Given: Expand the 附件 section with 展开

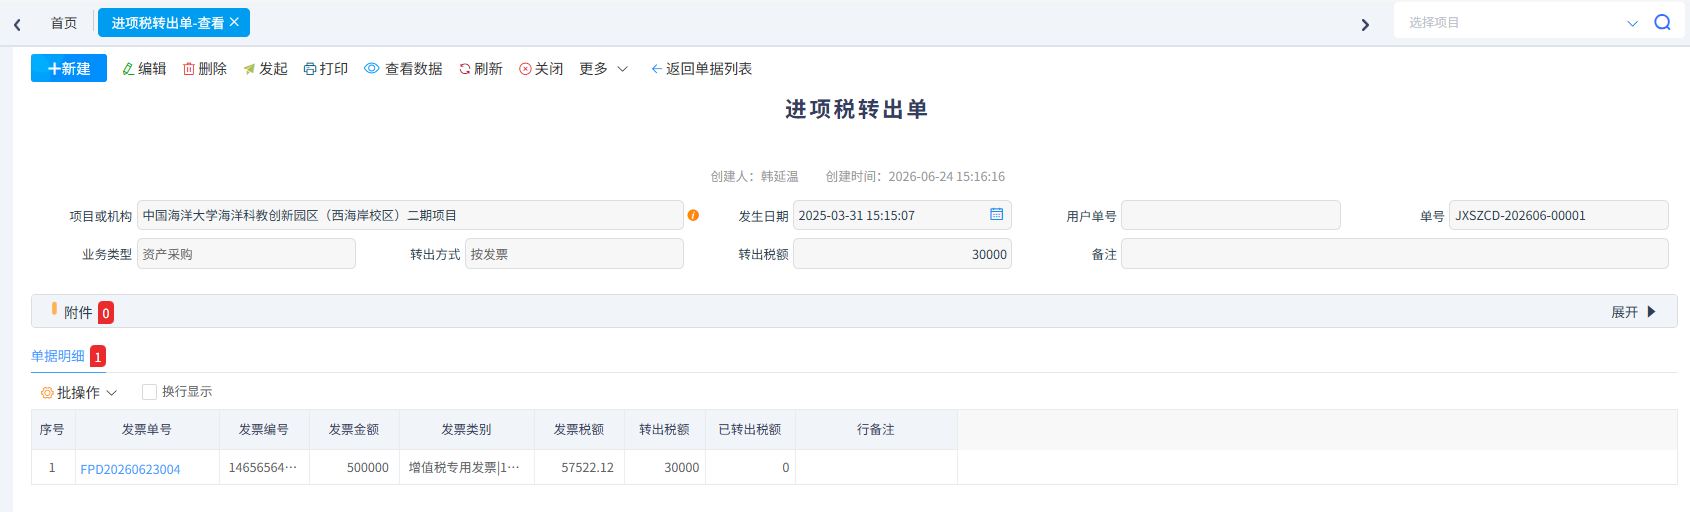Looking at the screenshot, I should tap(1633, 312).
